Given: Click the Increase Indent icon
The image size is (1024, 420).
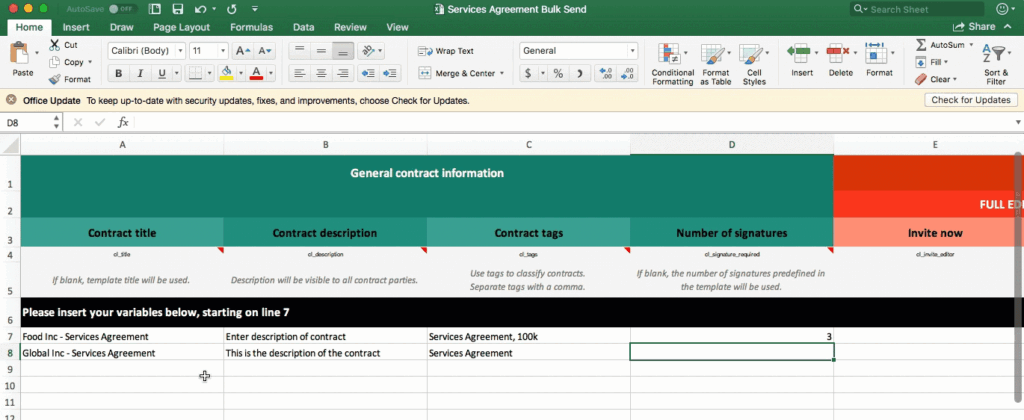Looking at the screenshot, I should (390, 73).
